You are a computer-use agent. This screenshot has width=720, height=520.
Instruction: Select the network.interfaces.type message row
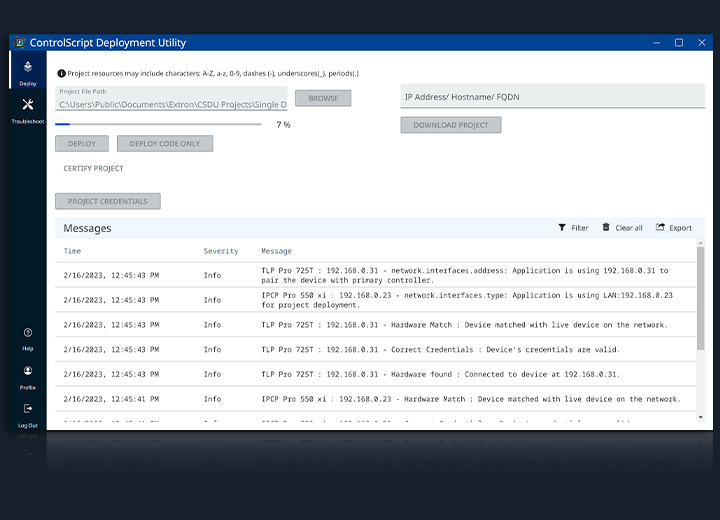pyautogui.click(x=375, y=300)
